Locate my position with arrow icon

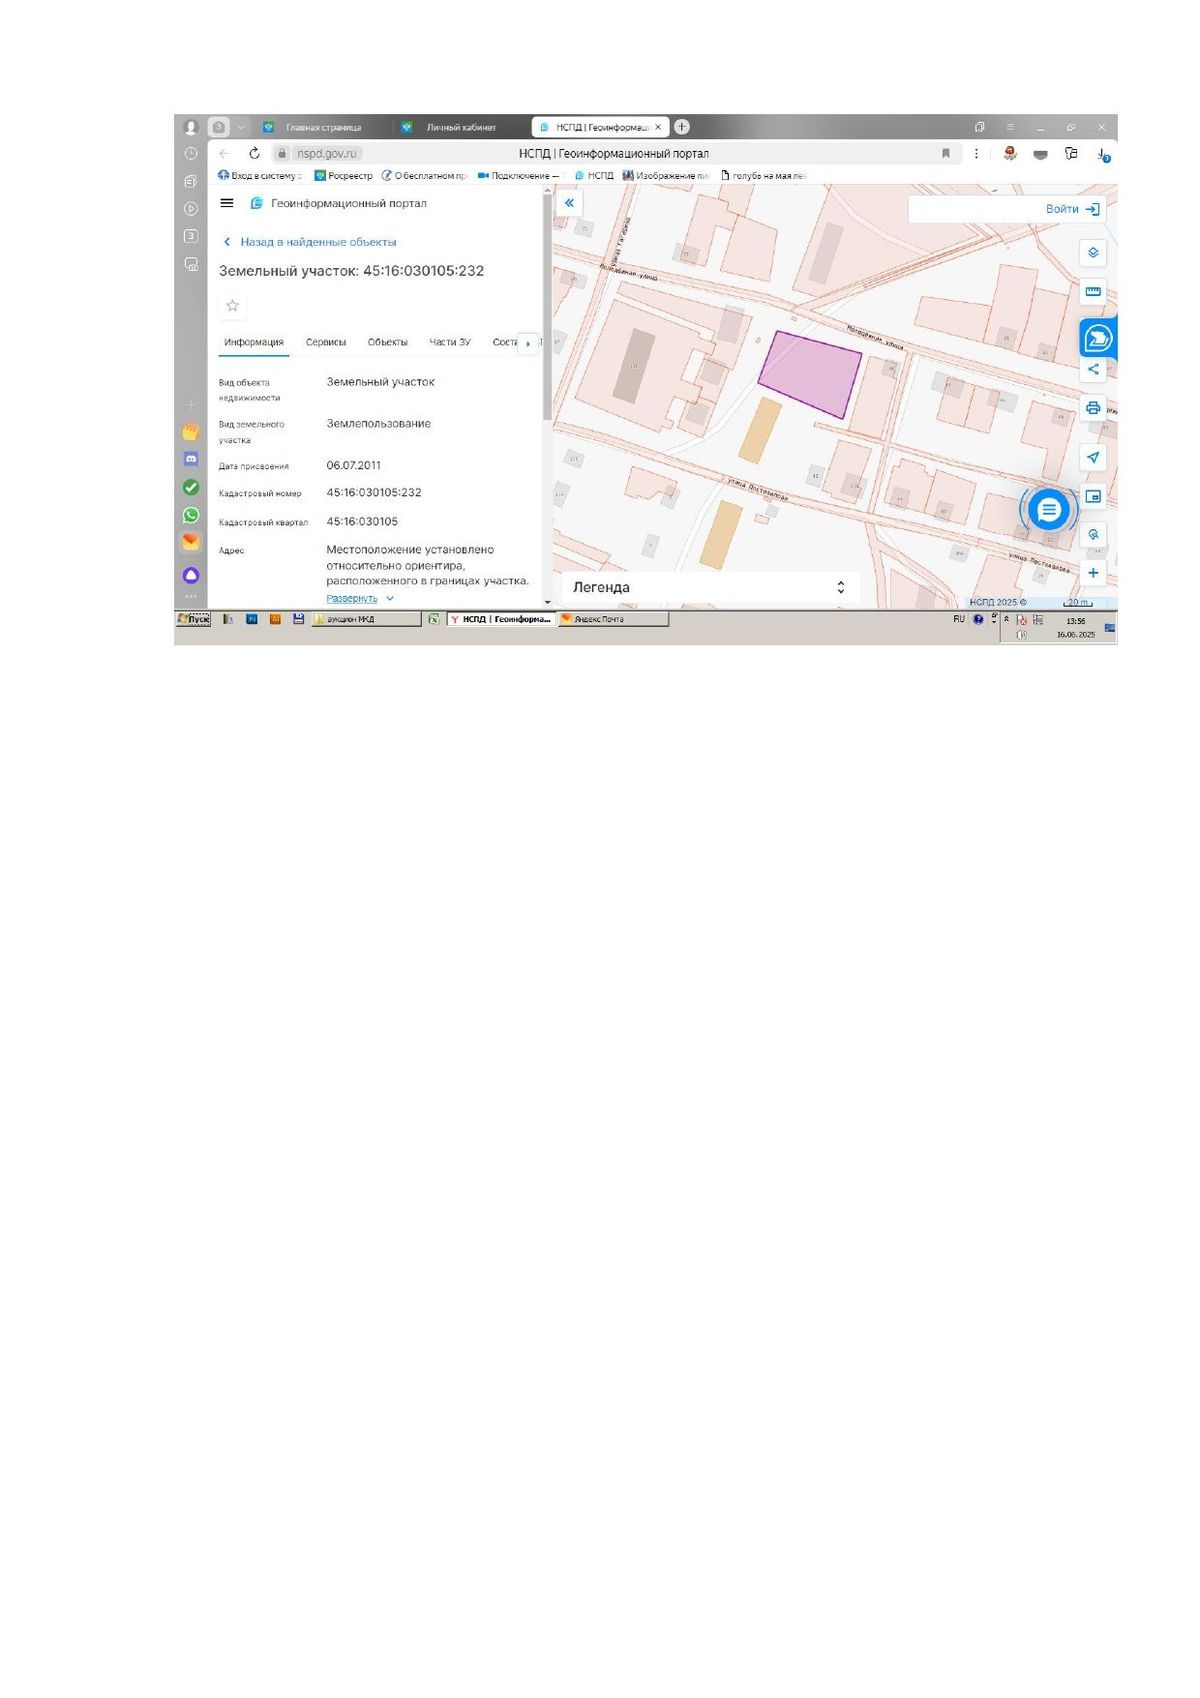coord(1093,457)
